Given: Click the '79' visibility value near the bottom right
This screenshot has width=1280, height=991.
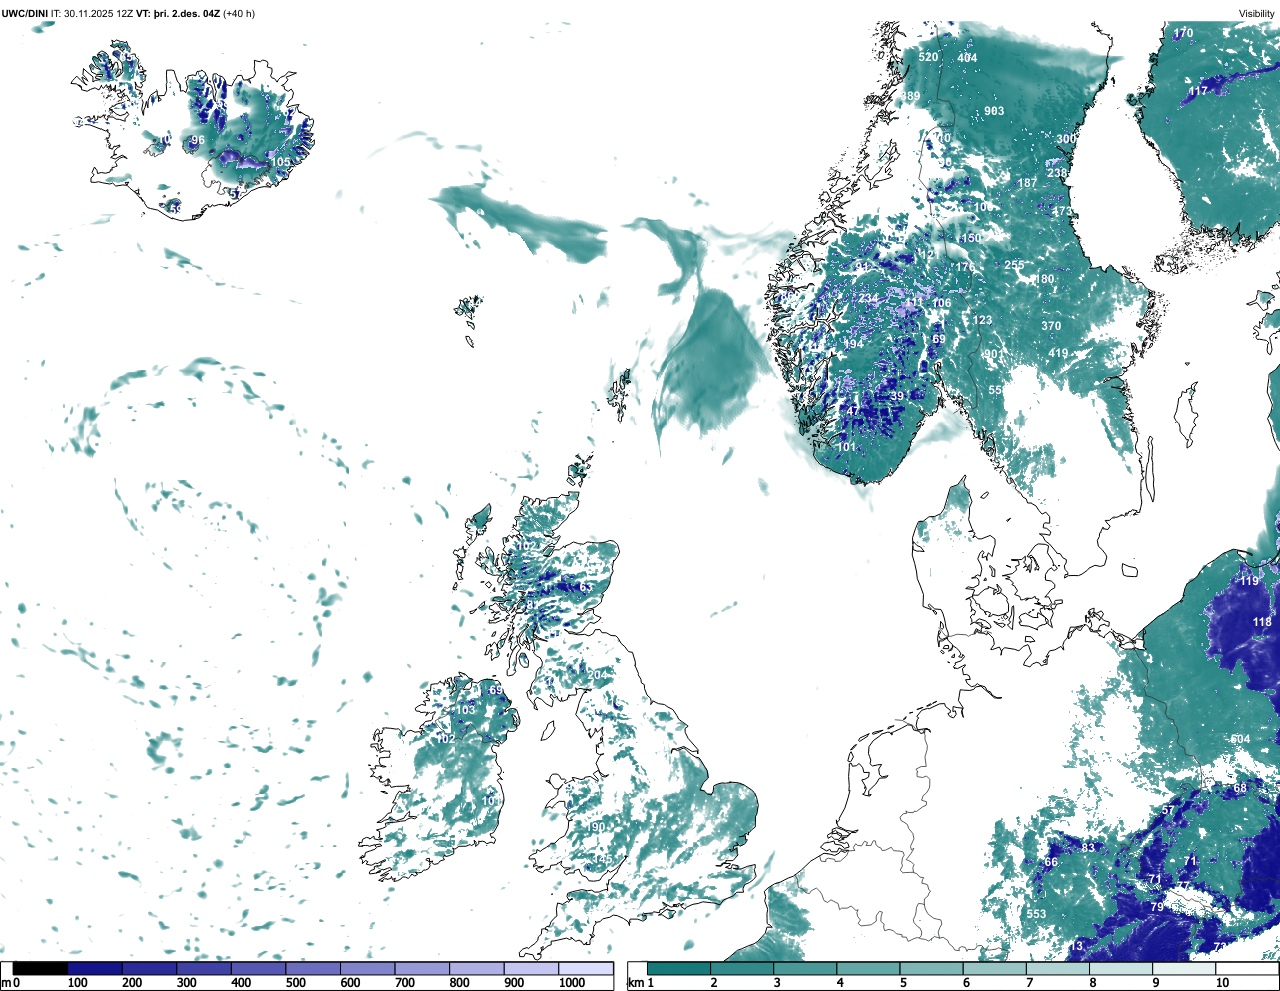Looking at the screenshot, I should [1157, 908].
